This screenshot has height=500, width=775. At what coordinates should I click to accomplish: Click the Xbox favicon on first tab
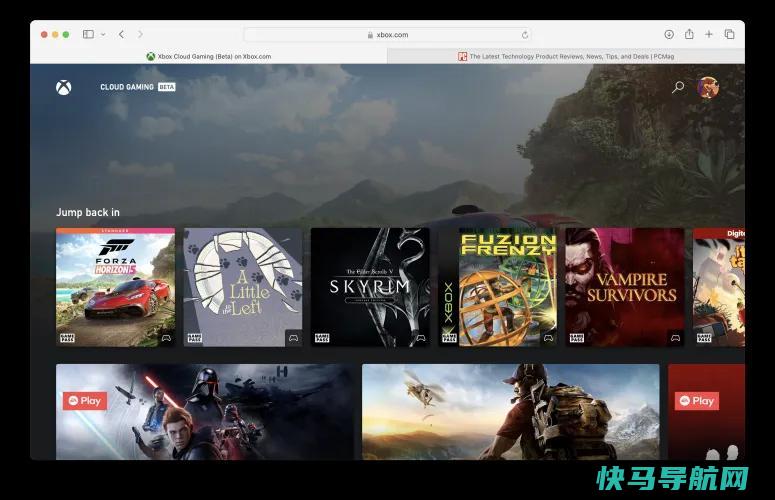coord(151,56)
